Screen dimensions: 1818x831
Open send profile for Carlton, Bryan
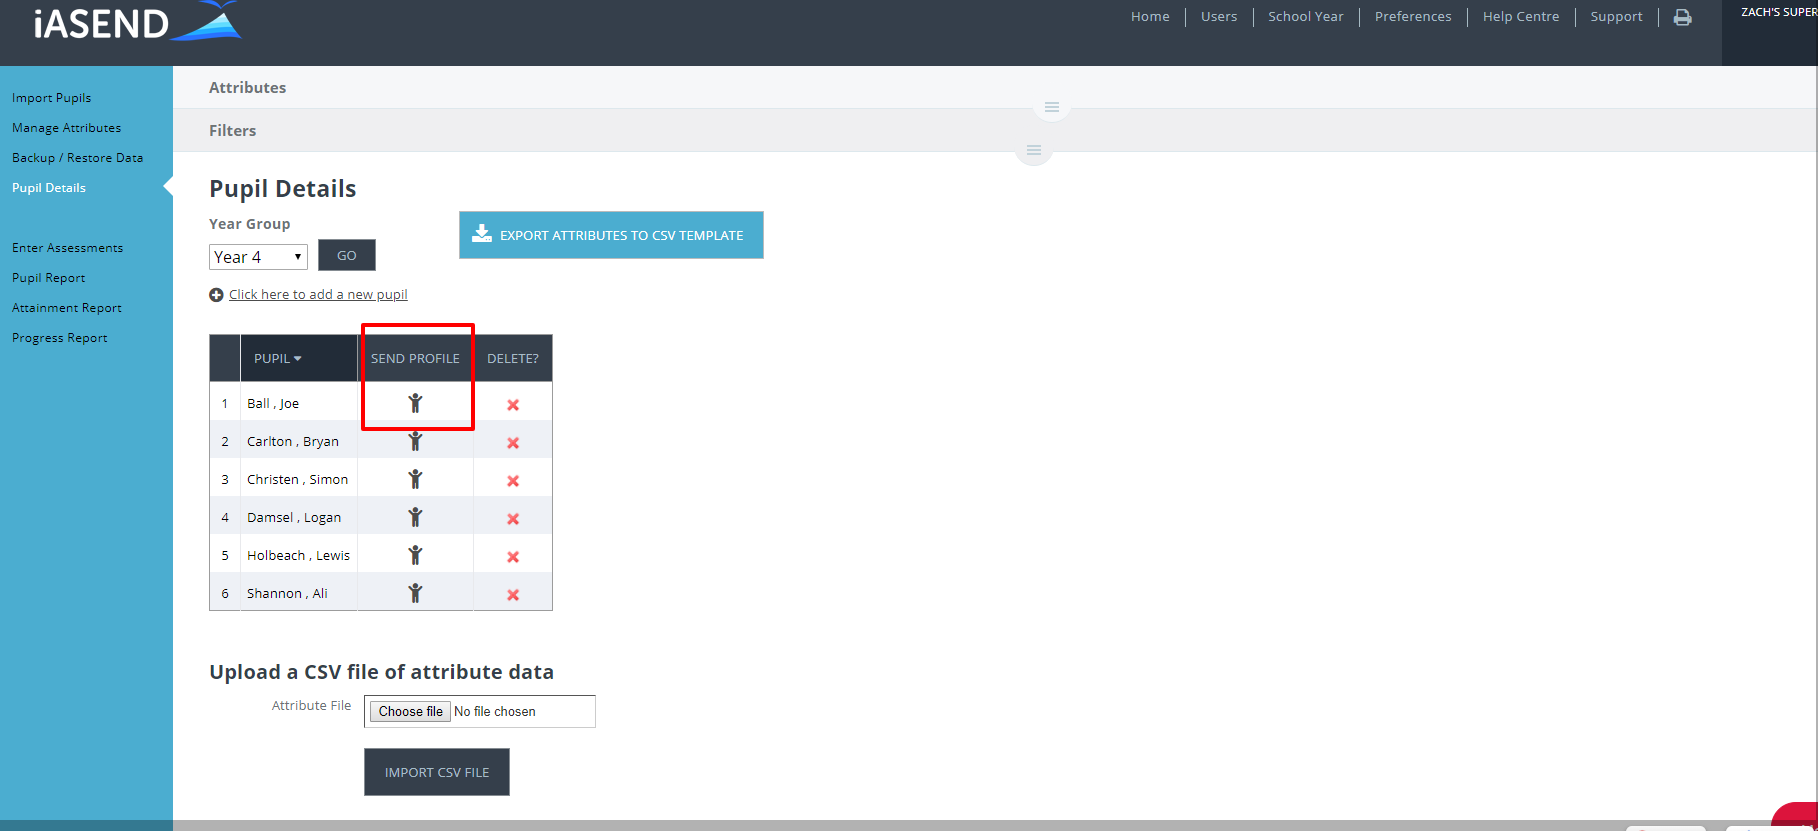(415, 441)
